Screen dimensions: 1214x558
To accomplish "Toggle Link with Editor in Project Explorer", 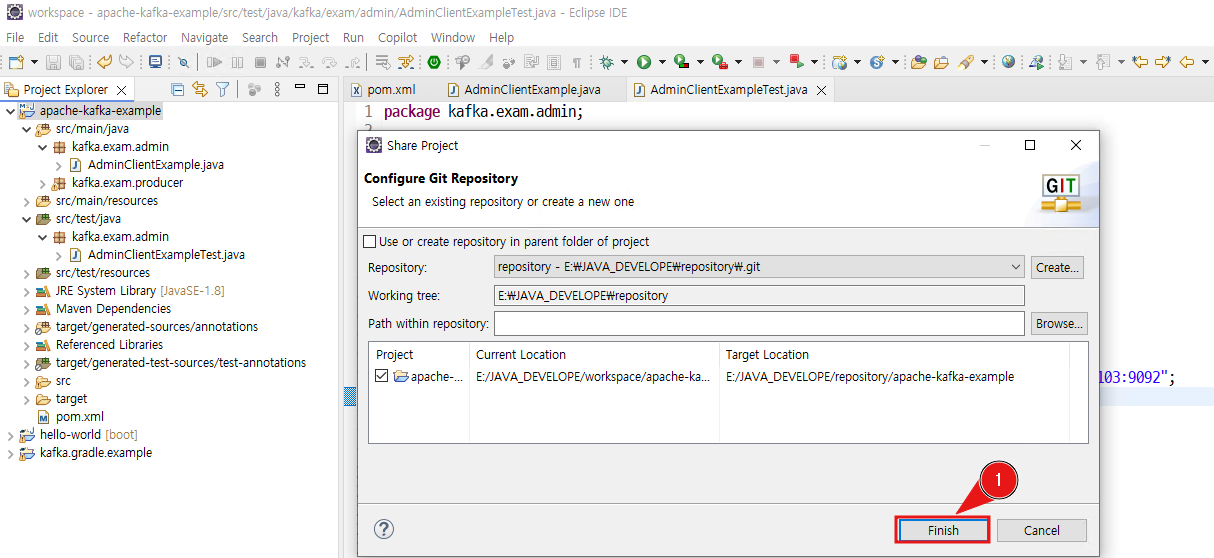I will click(200, 89).
